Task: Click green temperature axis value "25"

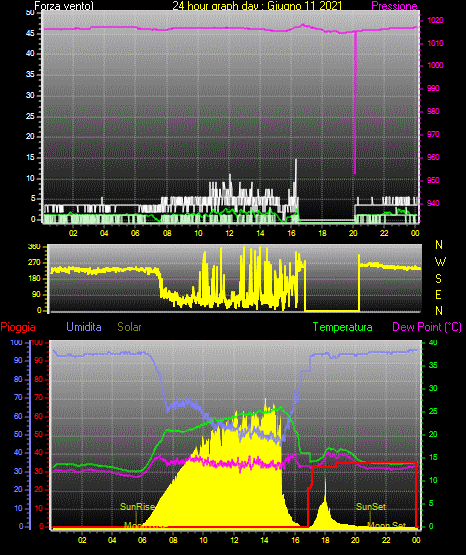Action: coord(433,411)
